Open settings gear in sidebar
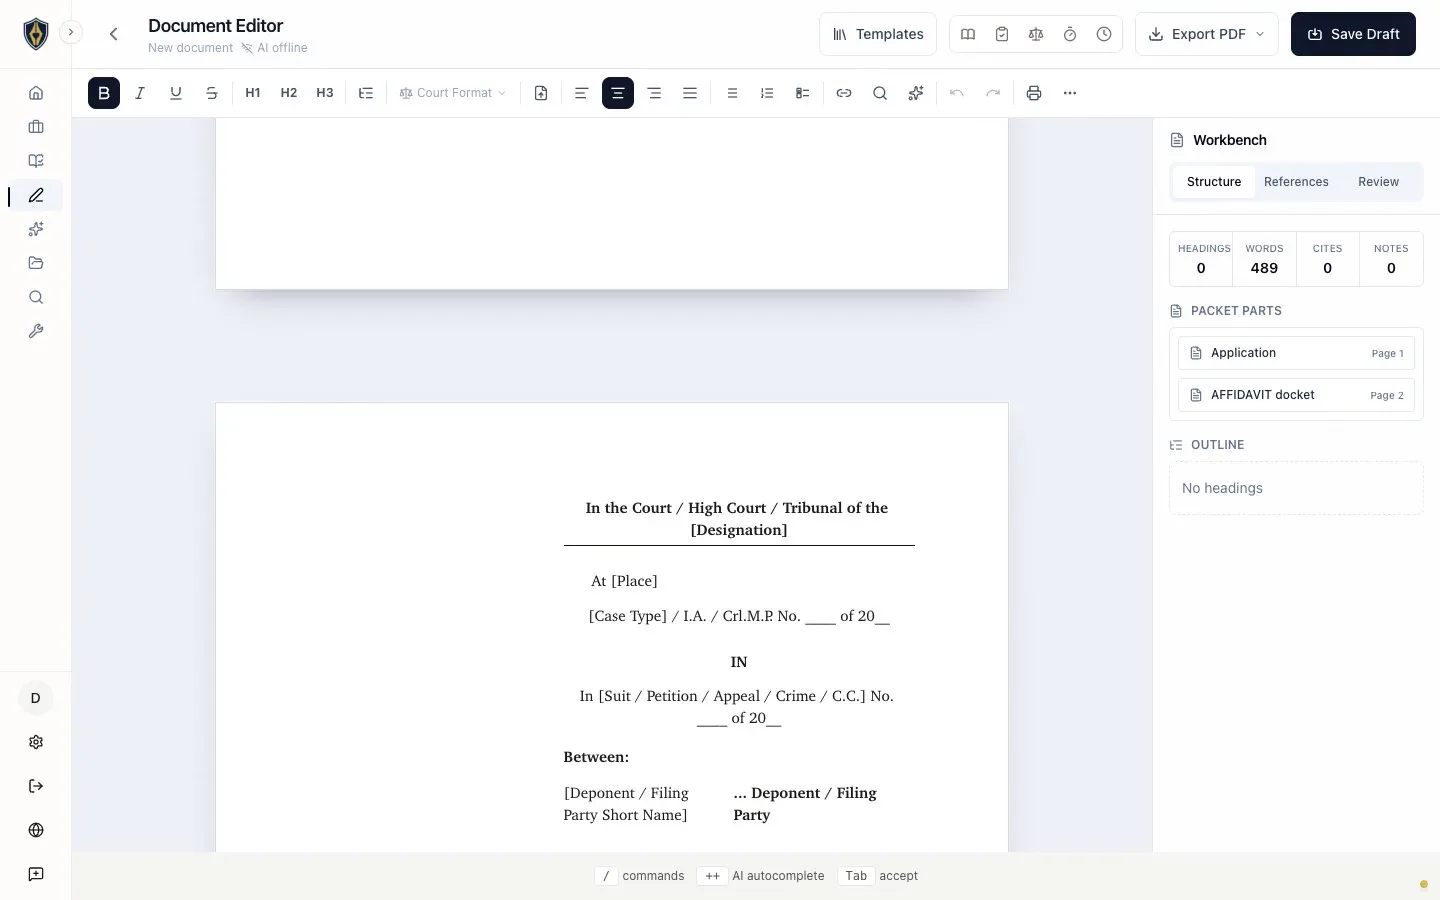The image size is (1440, 900). coord(36,742)
